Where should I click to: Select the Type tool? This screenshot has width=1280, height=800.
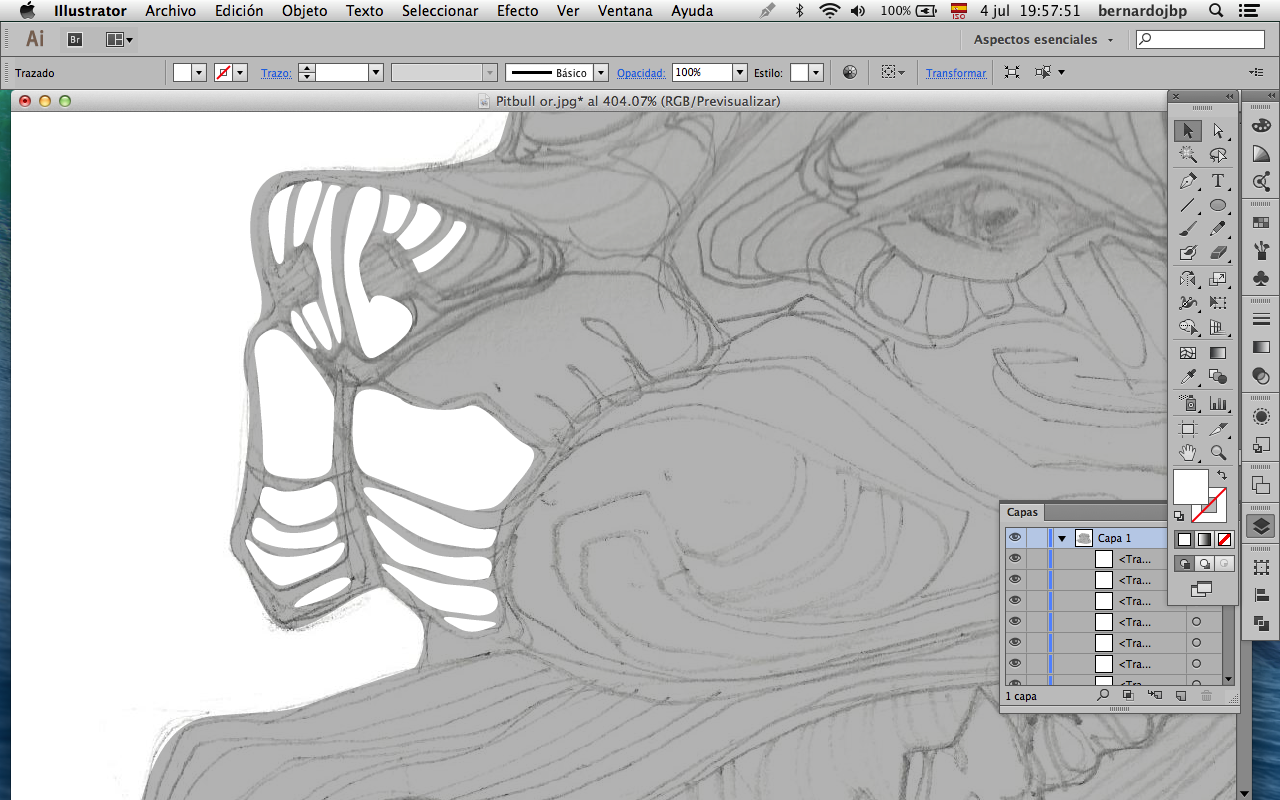[x=1218, y=181]
